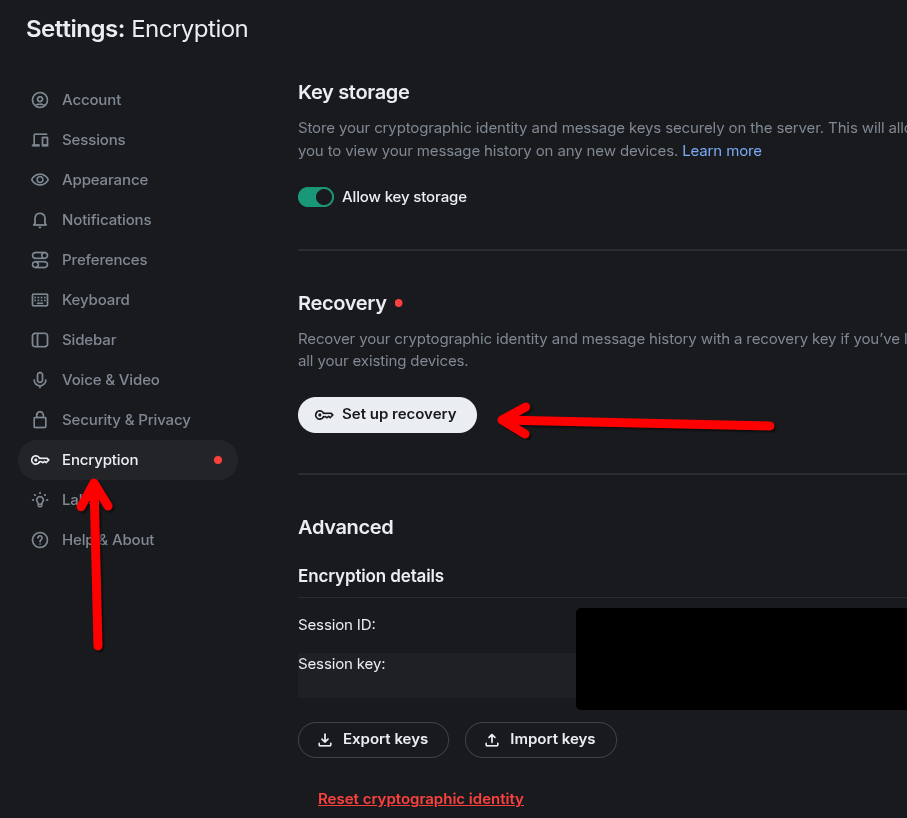
Task: Click the Help & About question mark icon
Action: pos(40,540)
